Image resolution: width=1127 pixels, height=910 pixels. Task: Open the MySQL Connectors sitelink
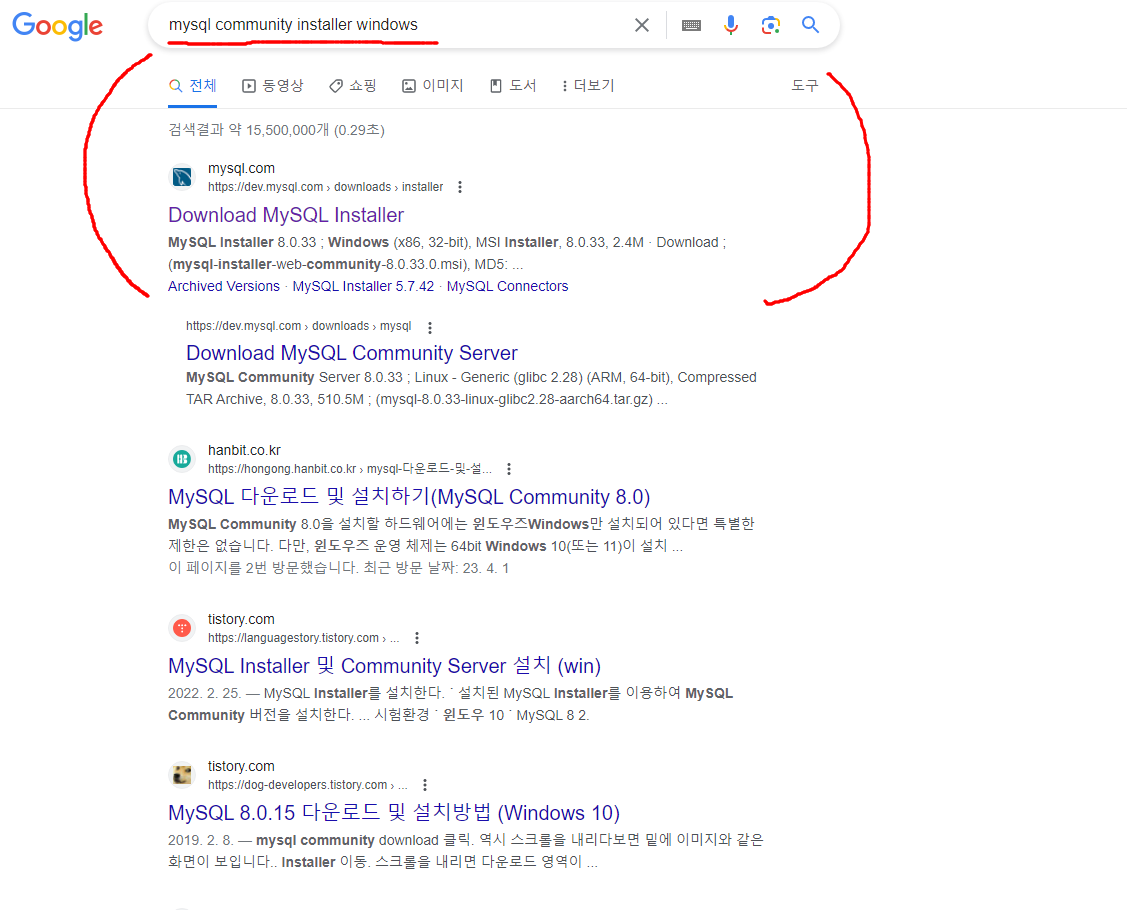pos(507,286)
